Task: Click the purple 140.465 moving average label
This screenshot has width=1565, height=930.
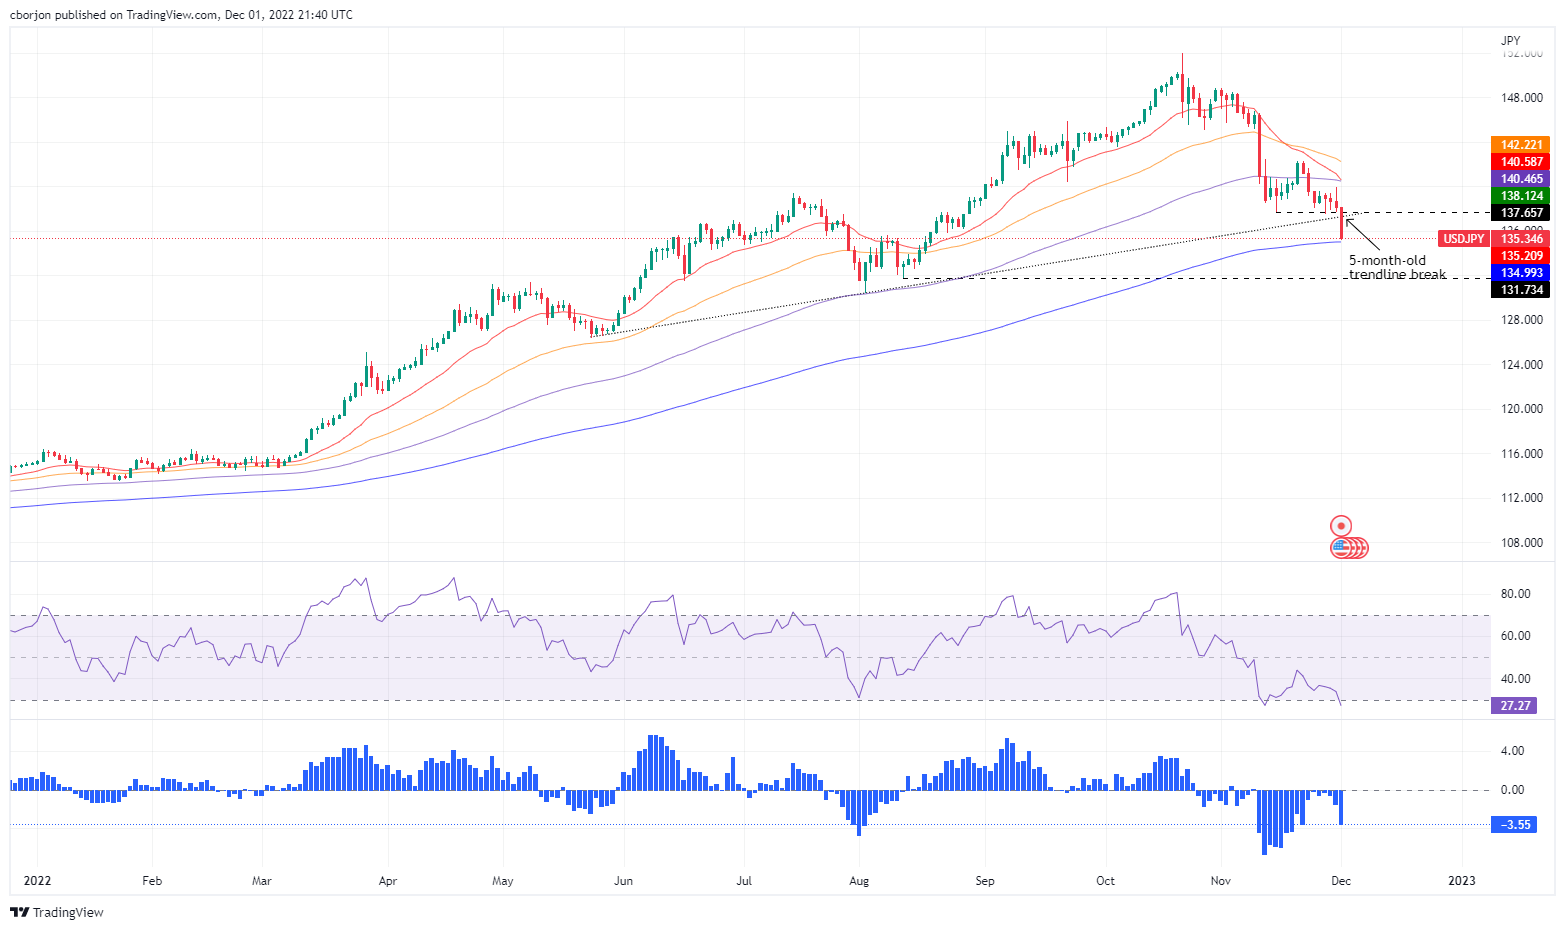Action: 1520,179
